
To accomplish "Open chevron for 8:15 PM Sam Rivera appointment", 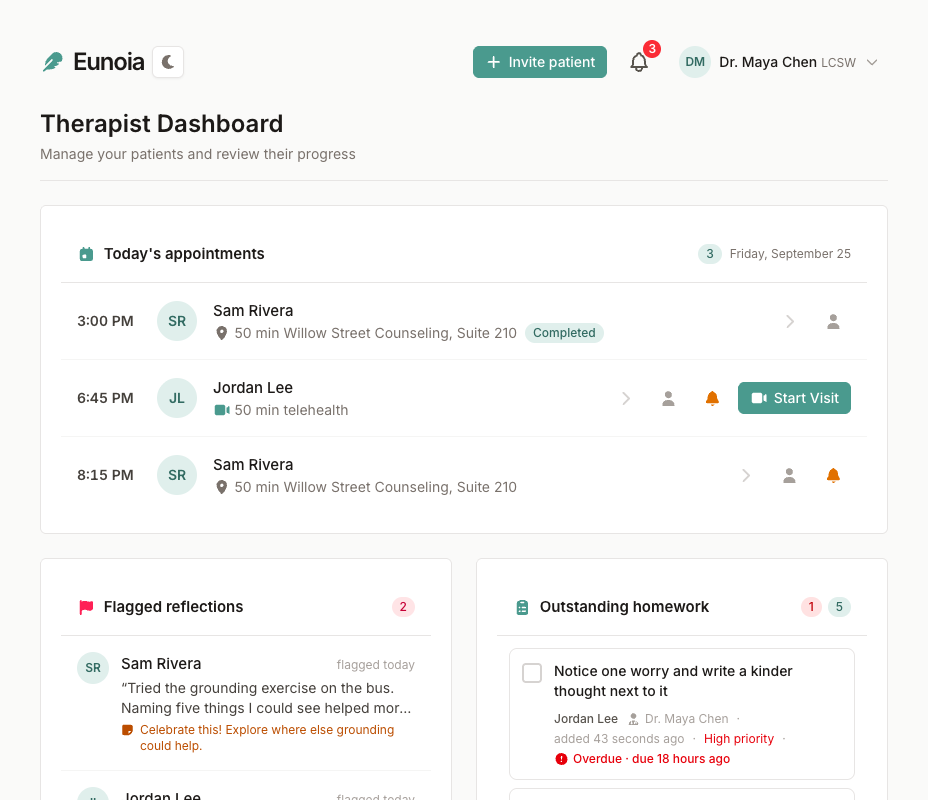I will 746,475.
